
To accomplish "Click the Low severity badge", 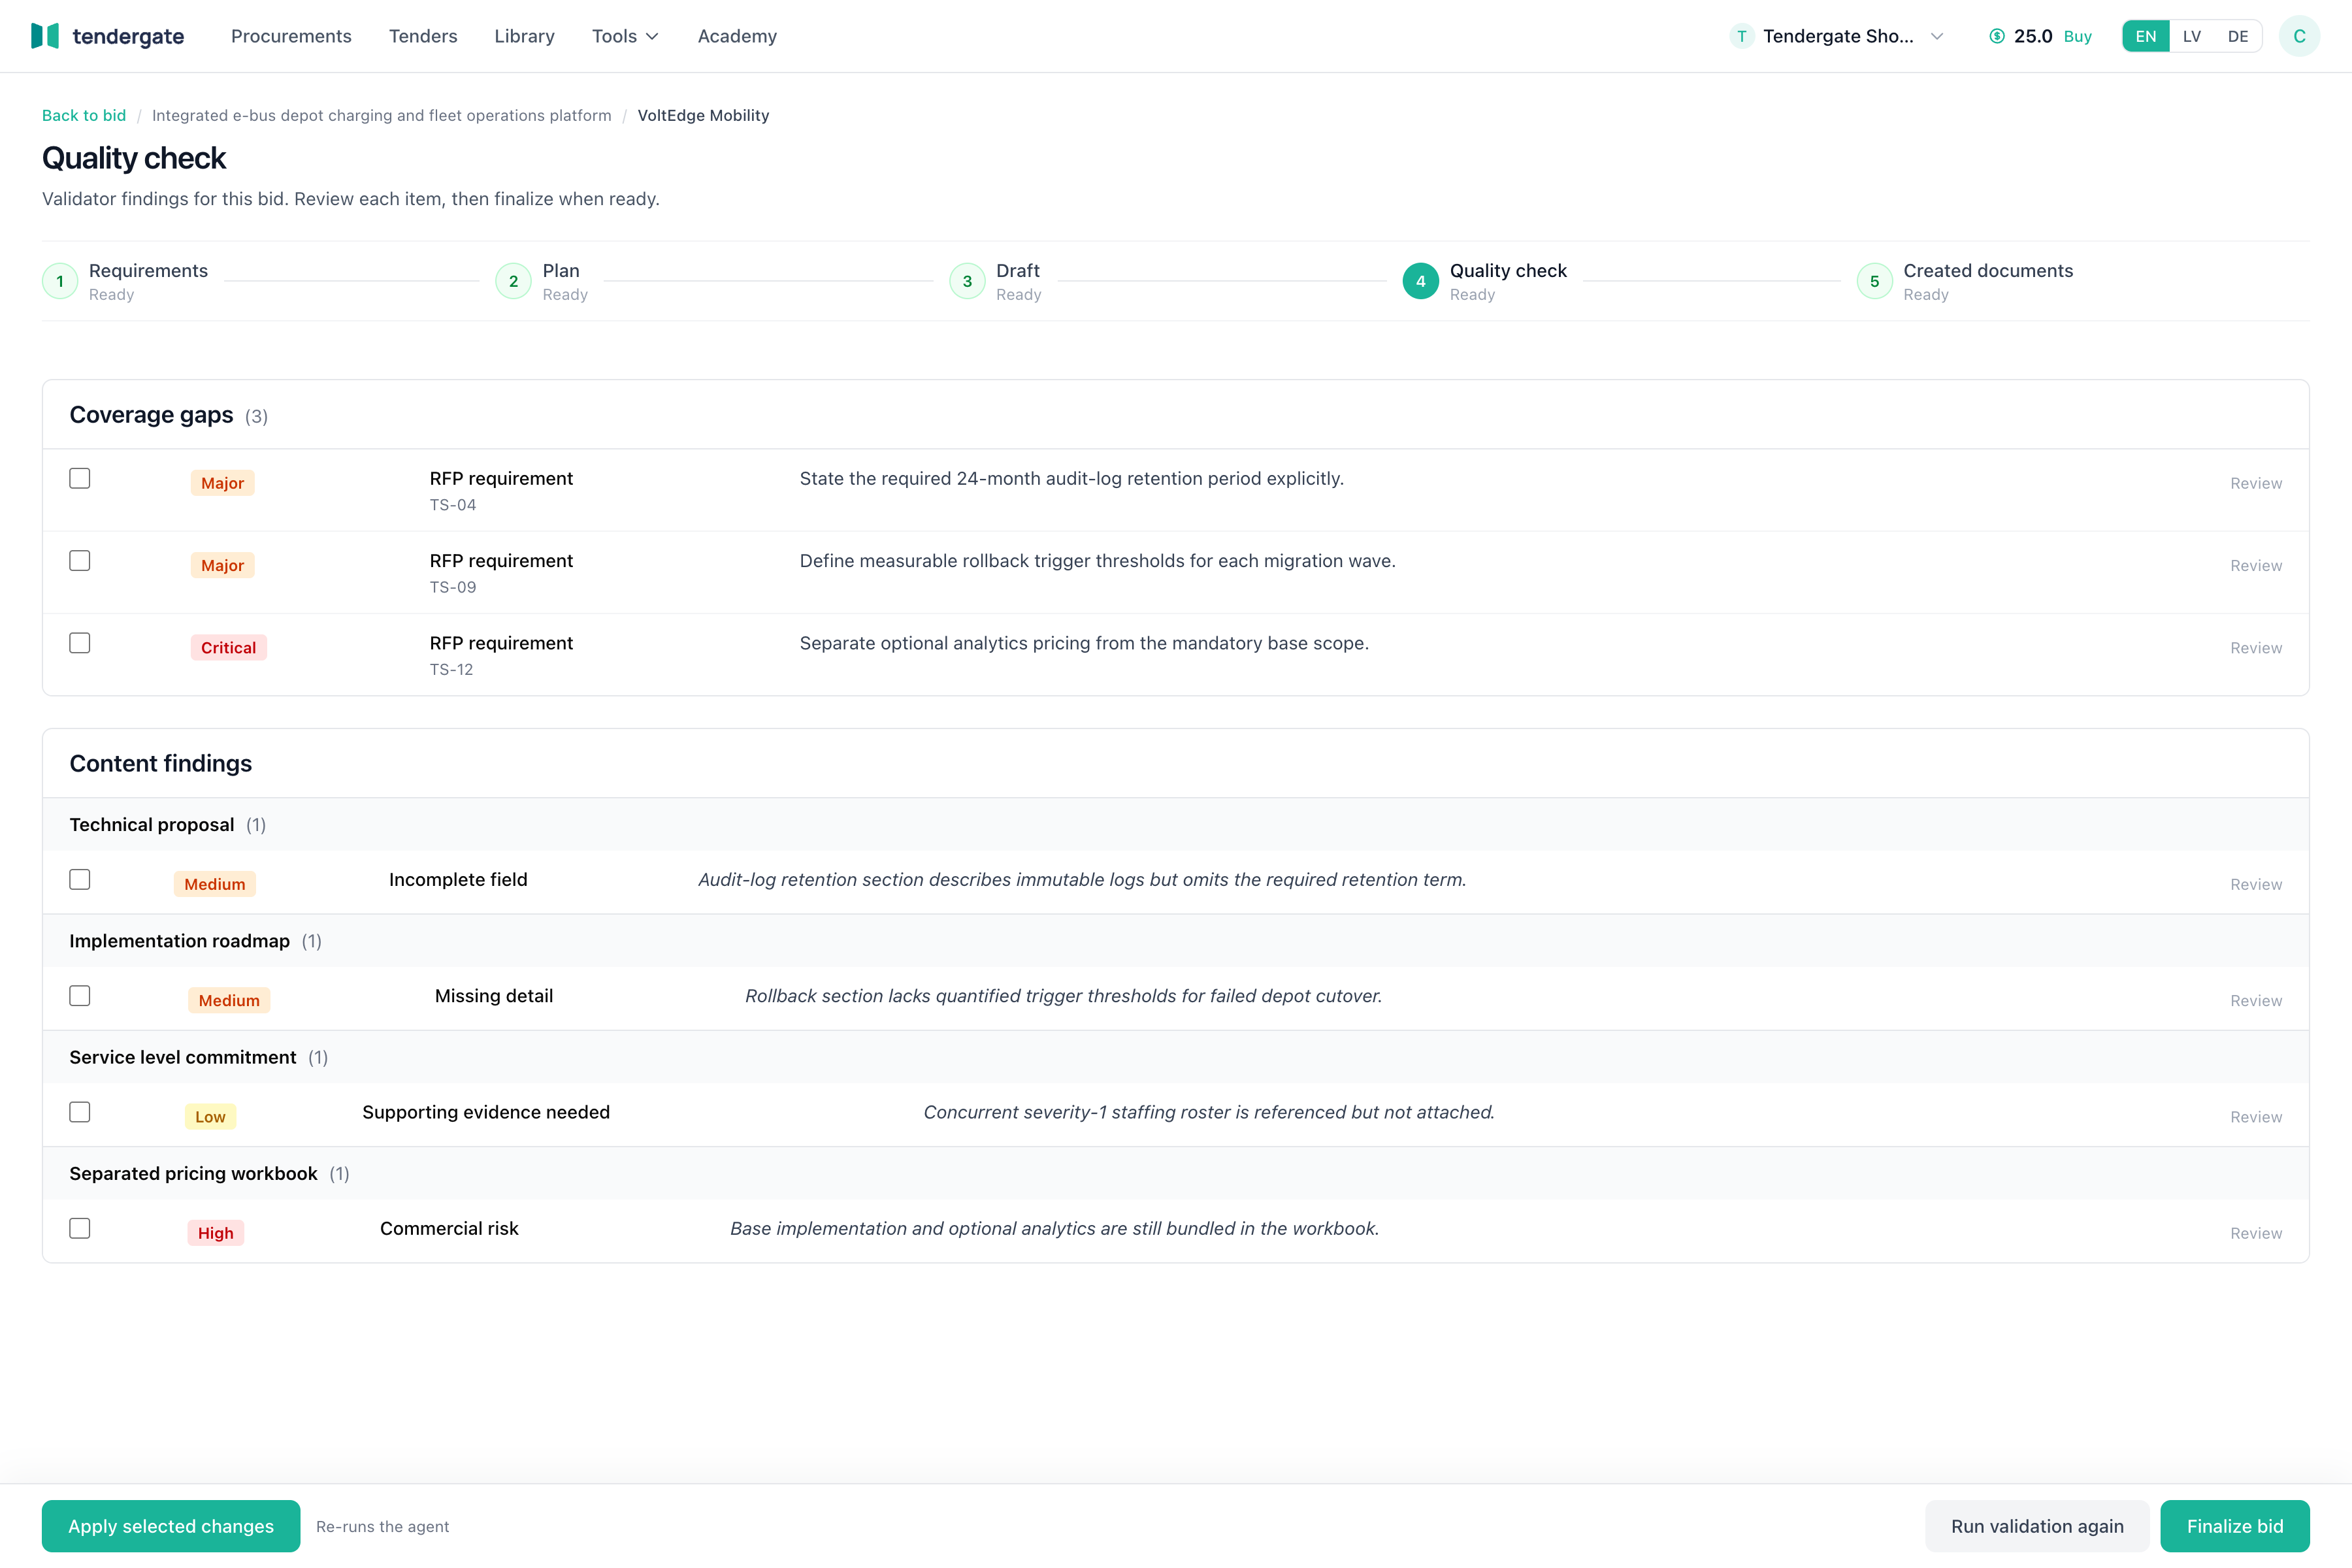I will 210,1117.
